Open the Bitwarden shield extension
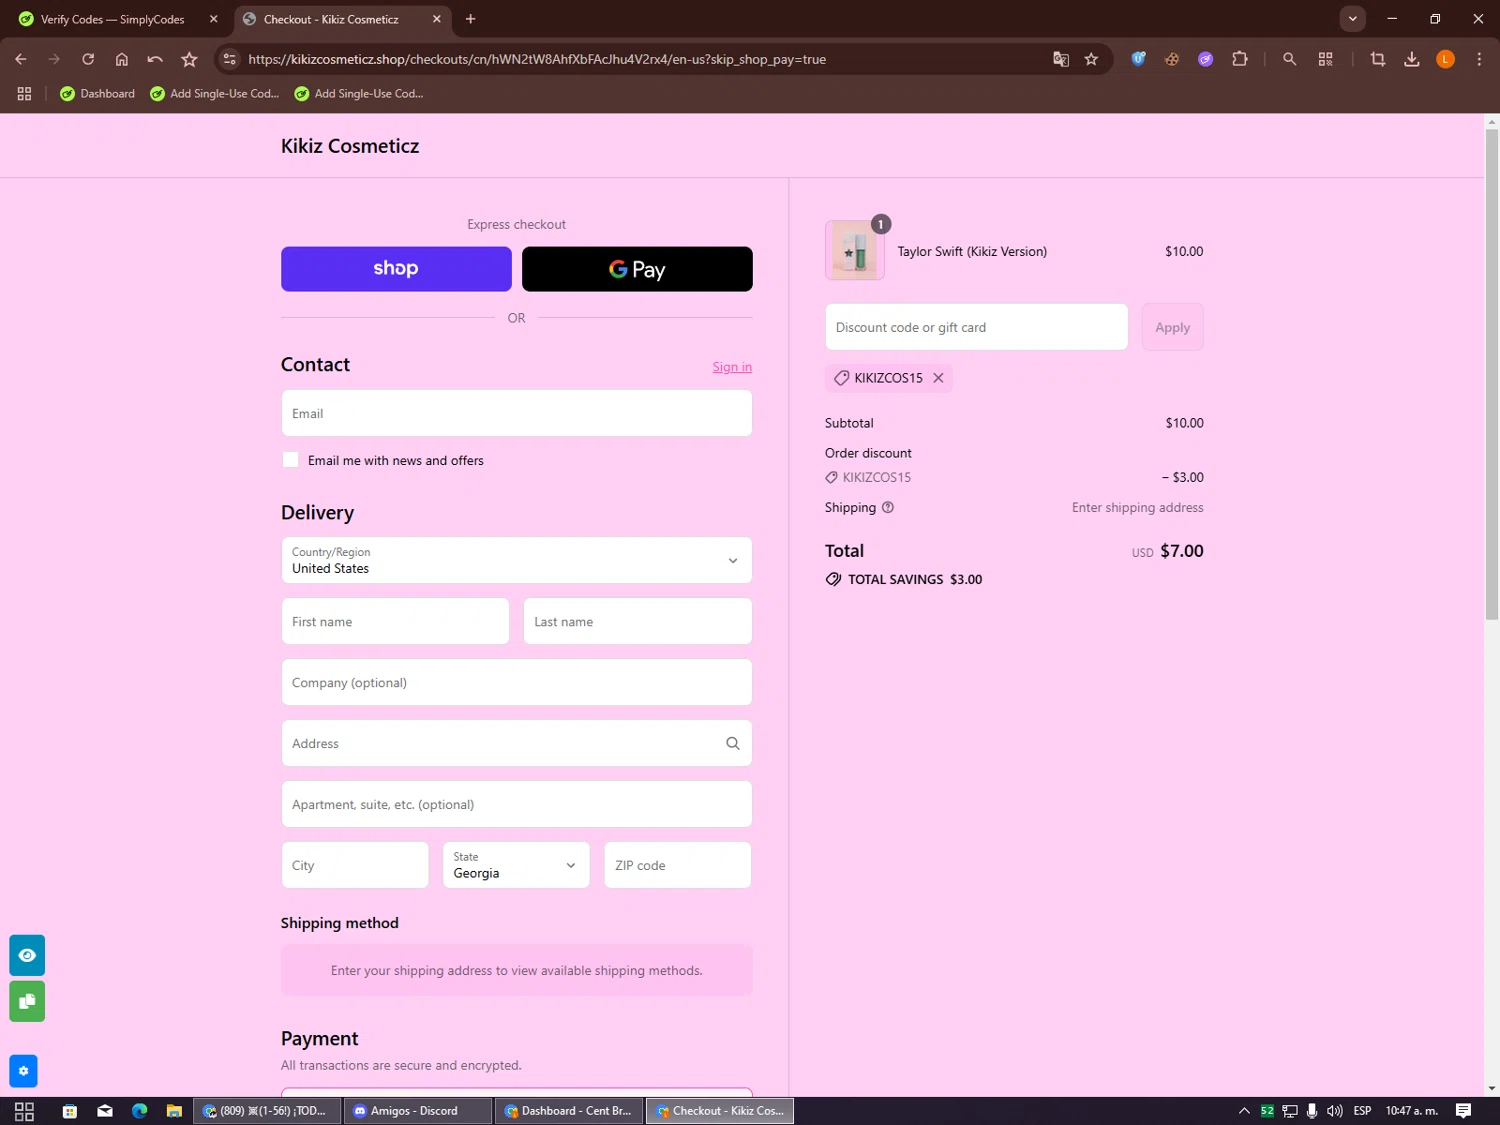 [1138, 59]
